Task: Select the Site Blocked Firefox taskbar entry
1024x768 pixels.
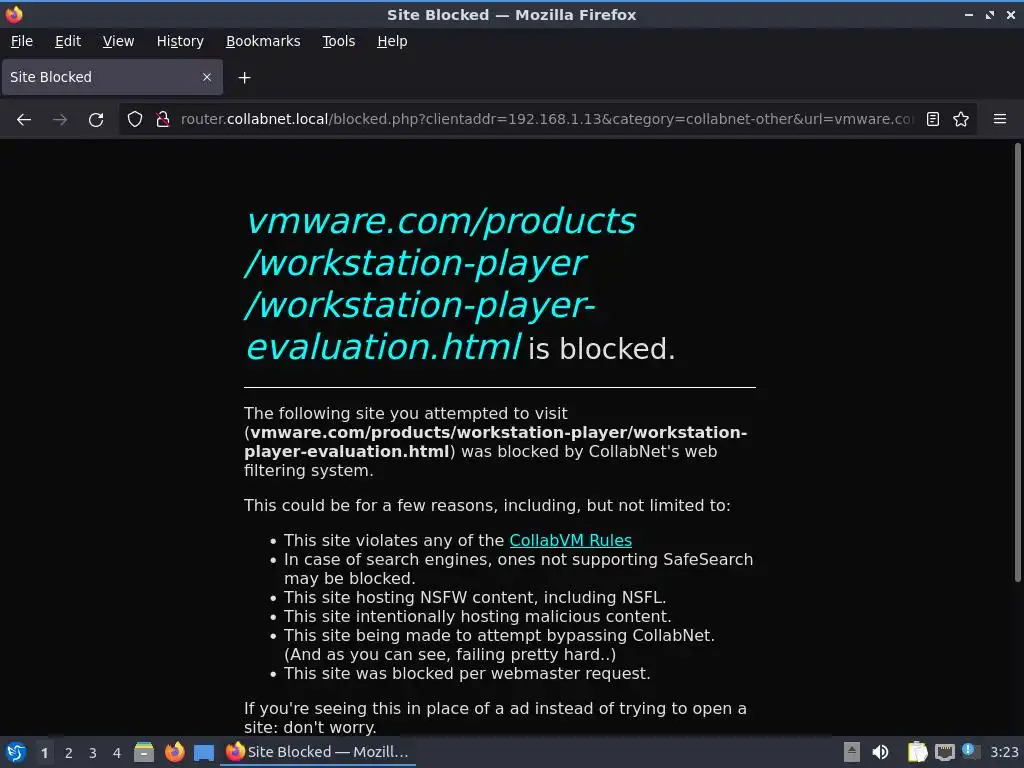Action: 318,752
